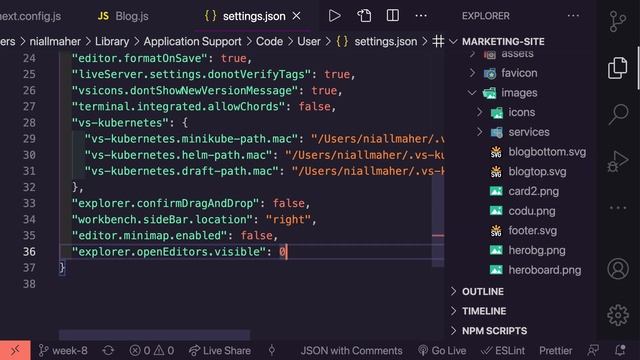Show notifications bell

click(x=620, y=350)
